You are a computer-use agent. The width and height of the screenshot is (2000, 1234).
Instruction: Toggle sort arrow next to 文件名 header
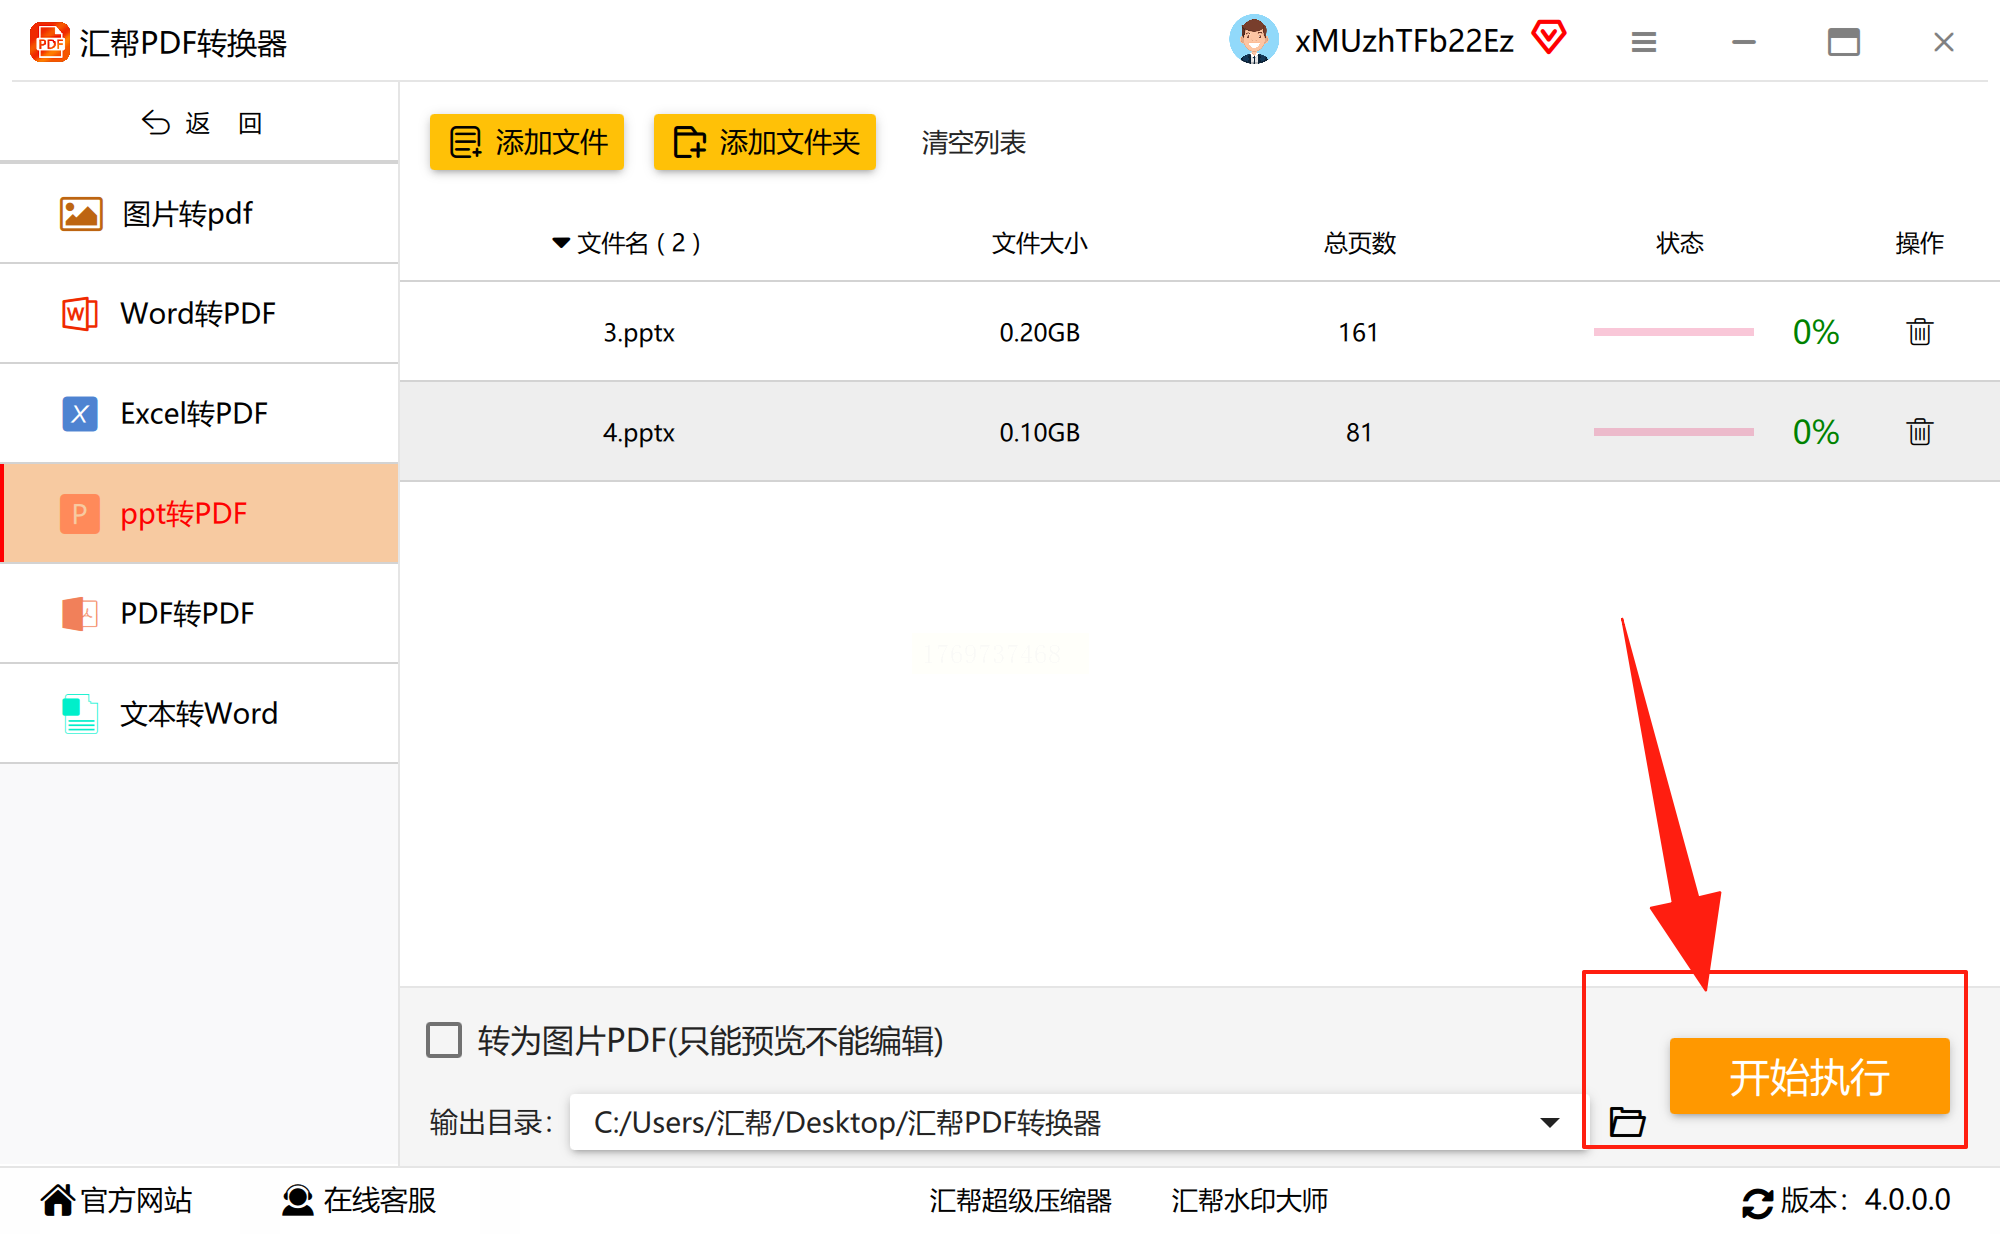tap(561, 243)
